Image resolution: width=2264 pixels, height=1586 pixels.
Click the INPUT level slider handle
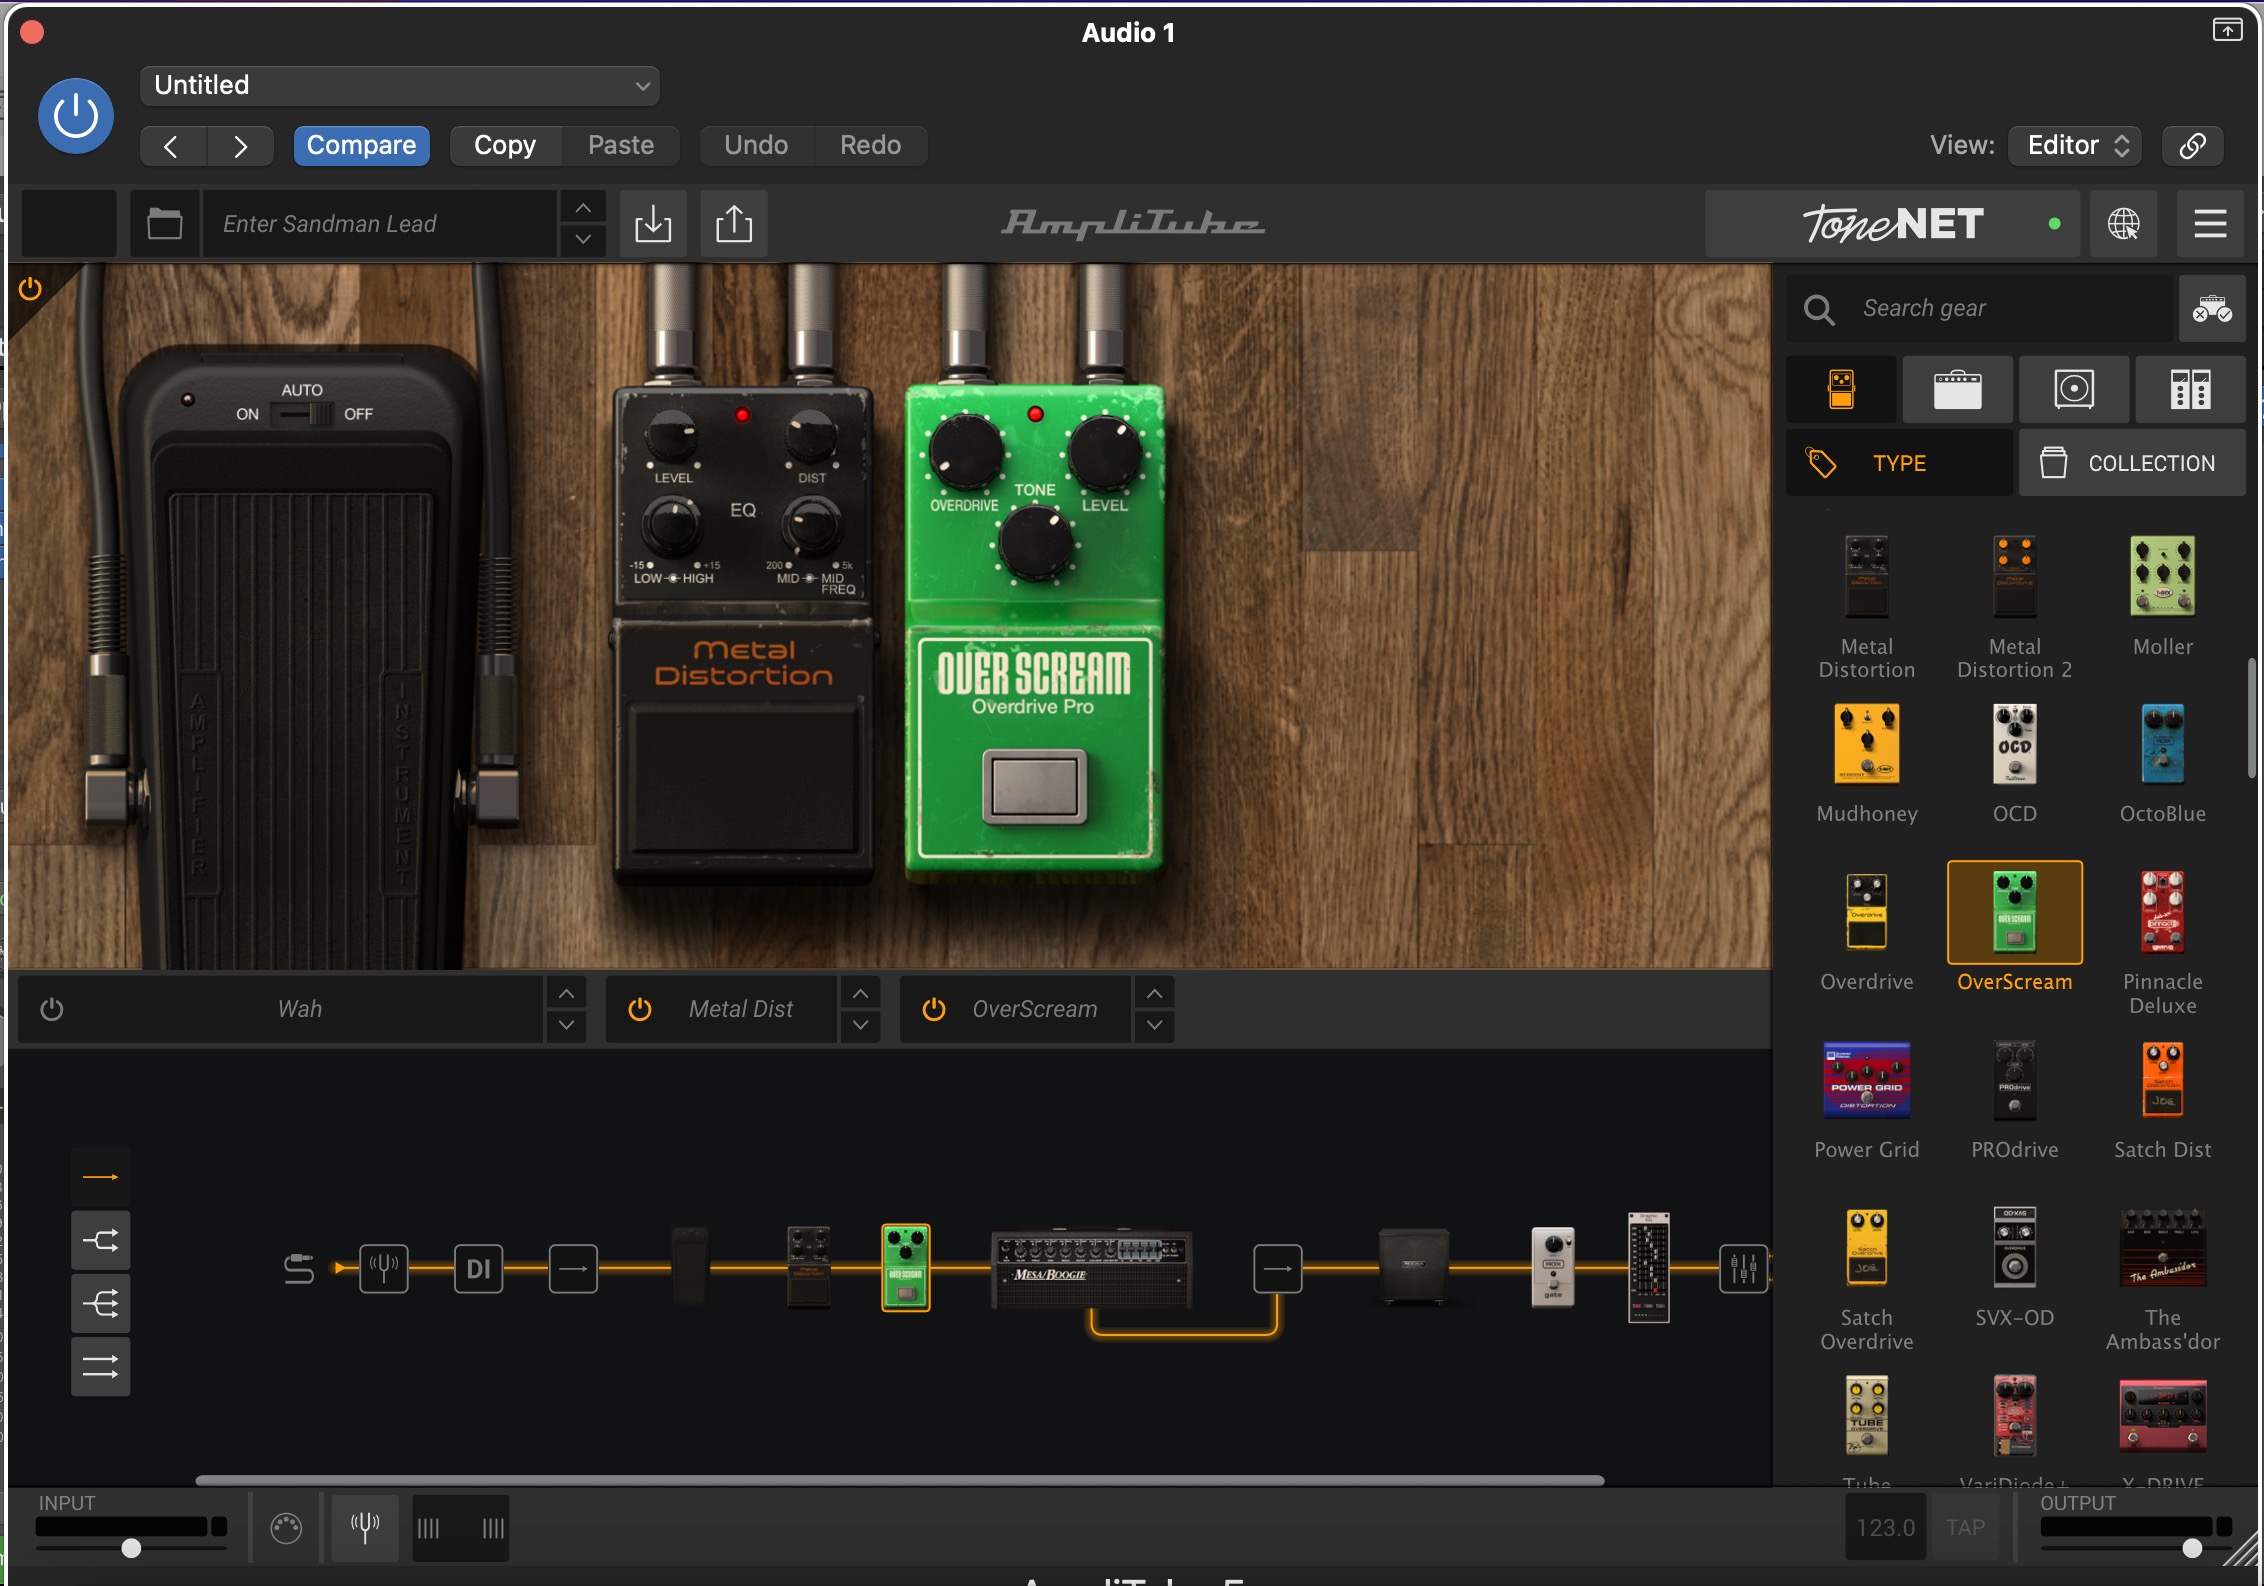131,1548
